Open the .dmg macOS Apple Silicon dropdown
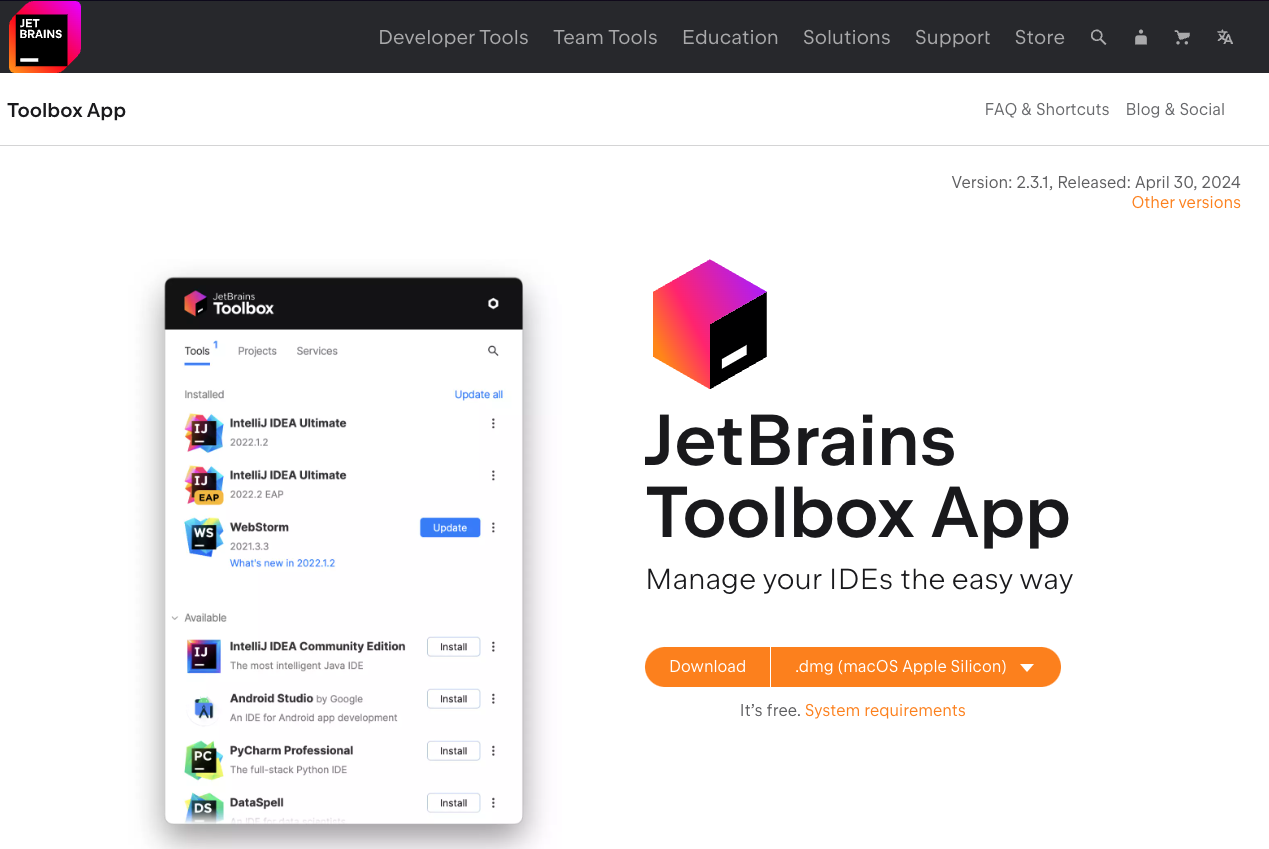 coord(915,667)
